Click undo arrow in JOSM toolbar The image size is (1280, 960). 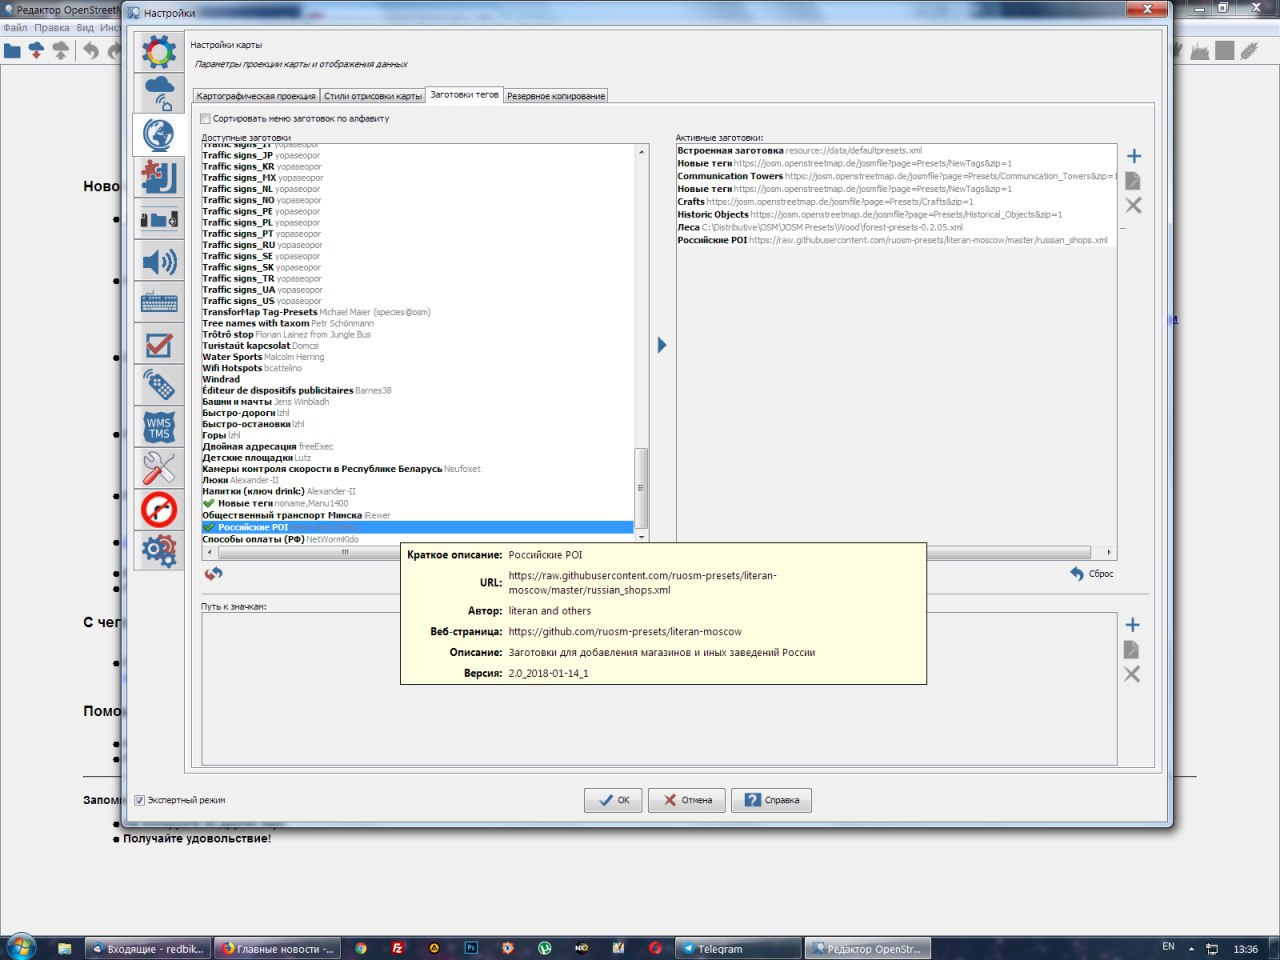tap(91, 50)
